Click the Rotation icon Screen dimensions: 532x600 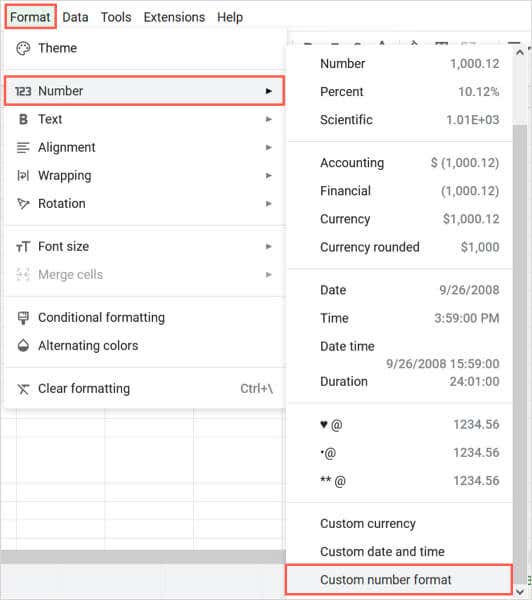click(23, 204)
